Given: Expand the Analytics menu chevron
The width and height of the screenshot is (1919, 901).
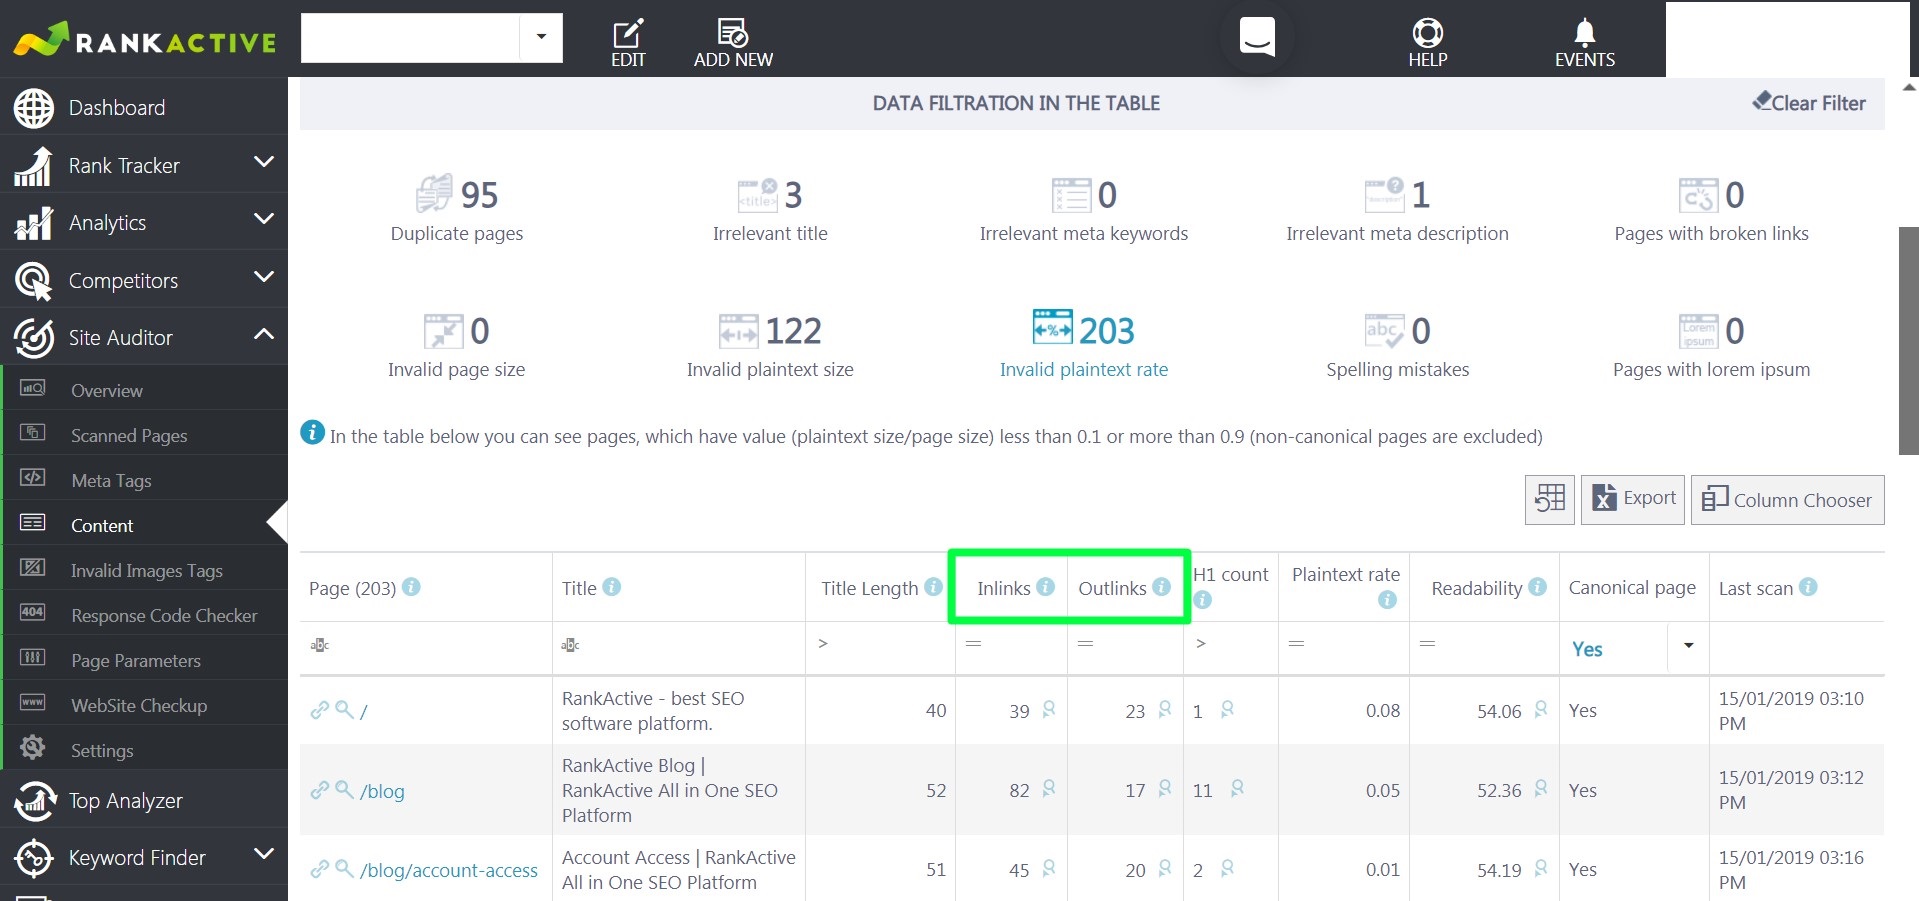Looking at the screenshot, I should (x=264, y=219).
